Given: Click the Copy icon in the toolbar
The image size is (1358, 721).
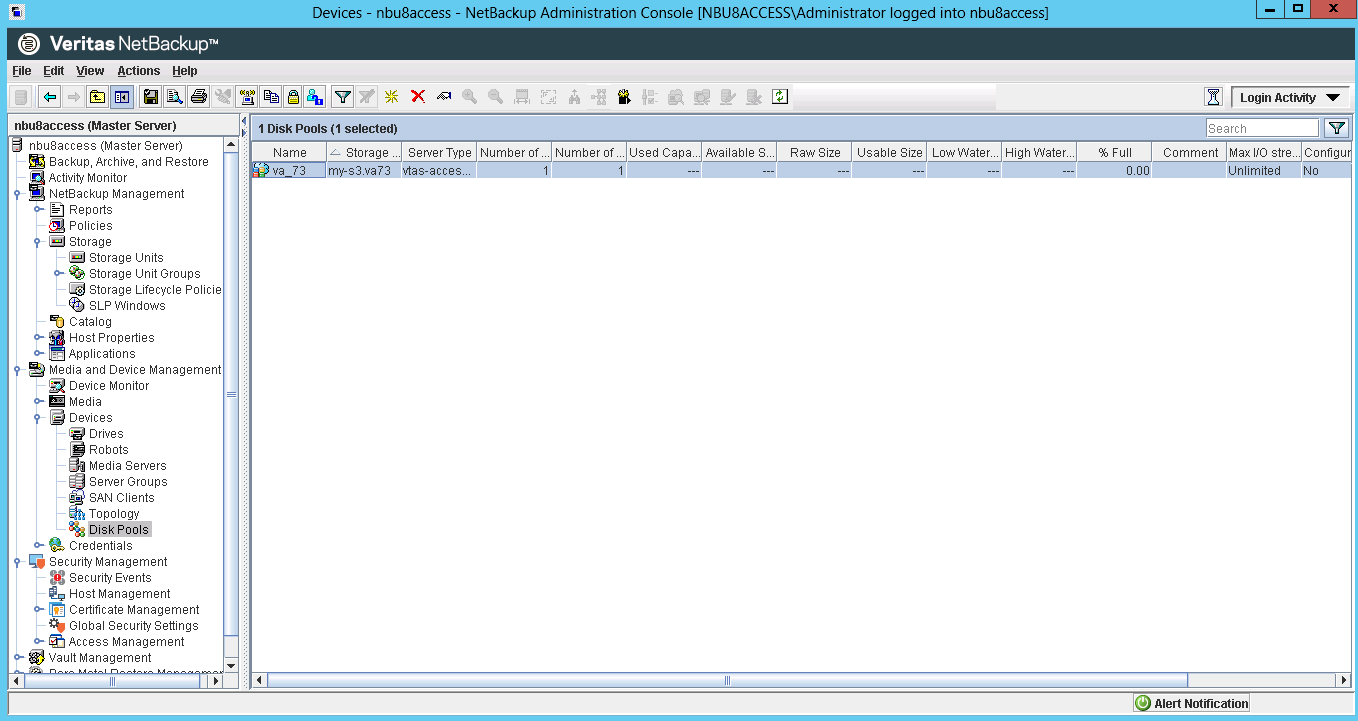Looking at the screenshot, I should coord(272,96).
